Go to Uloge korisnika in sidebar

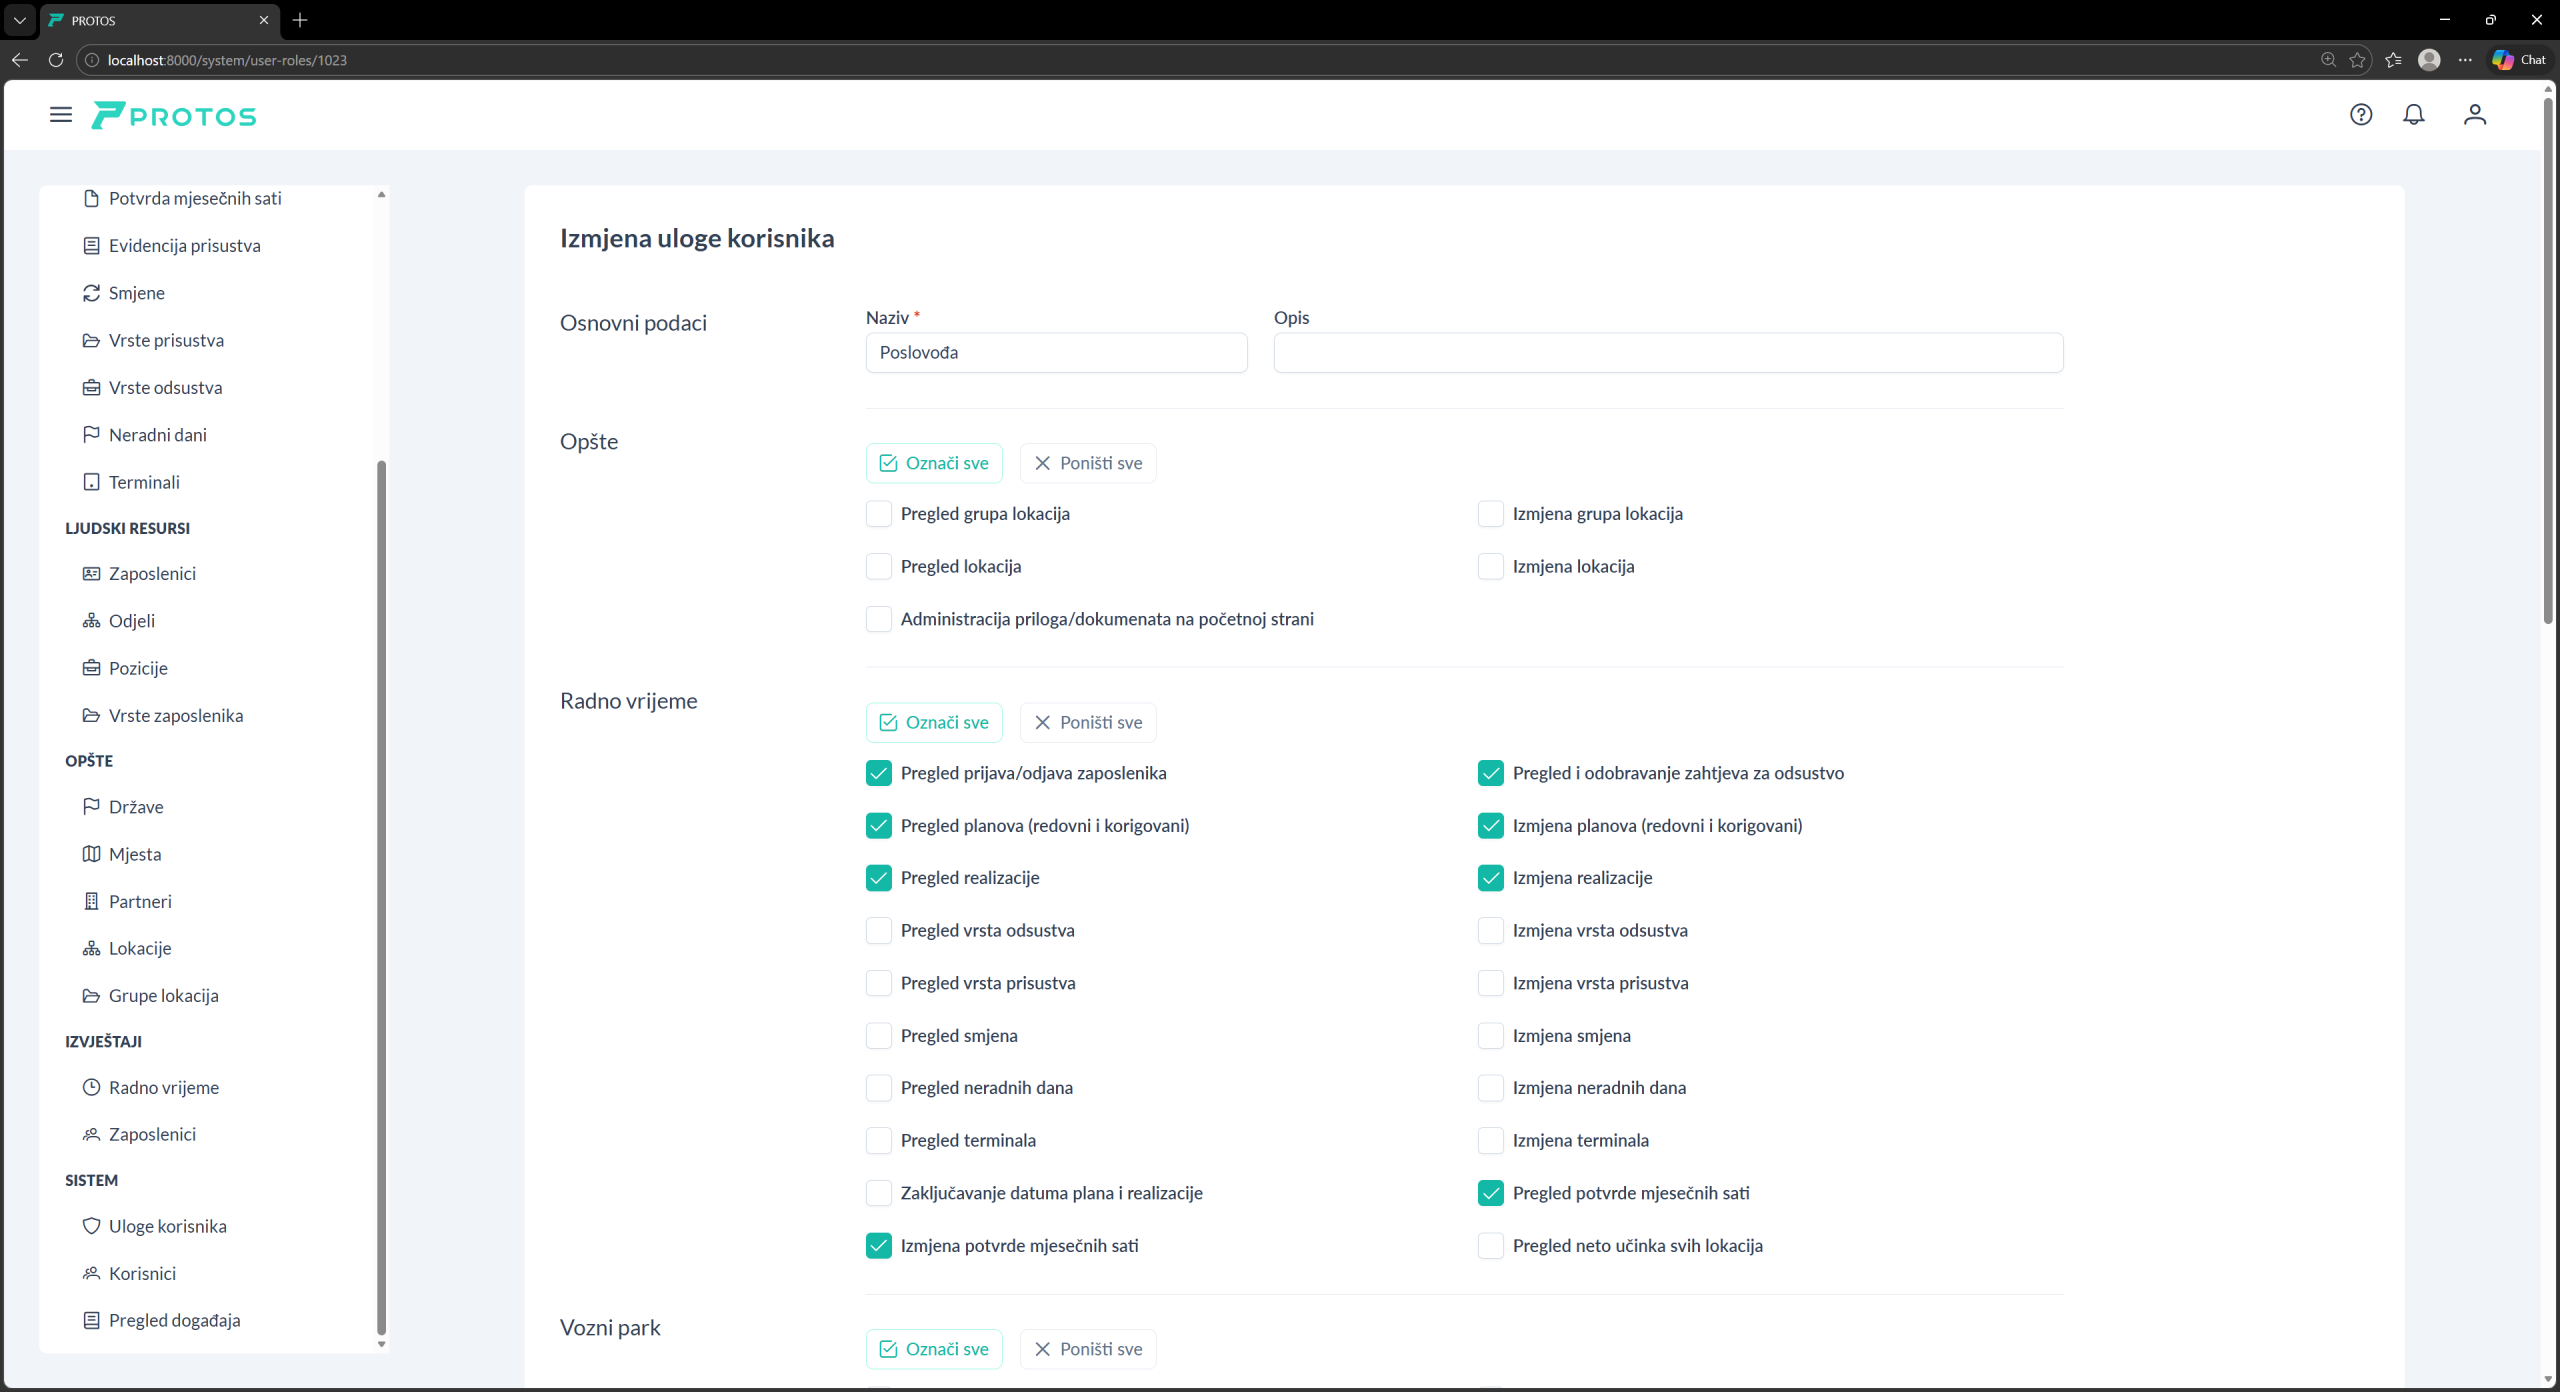[x=167, y=1226]
